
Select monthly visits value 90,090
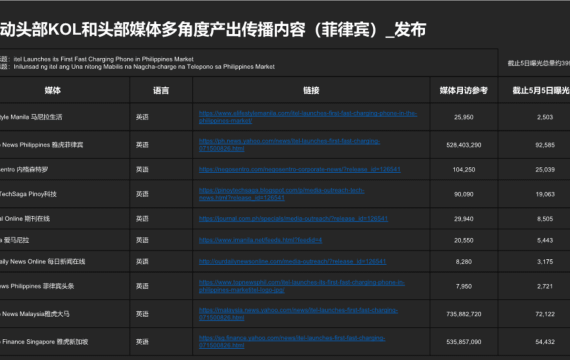464,194
